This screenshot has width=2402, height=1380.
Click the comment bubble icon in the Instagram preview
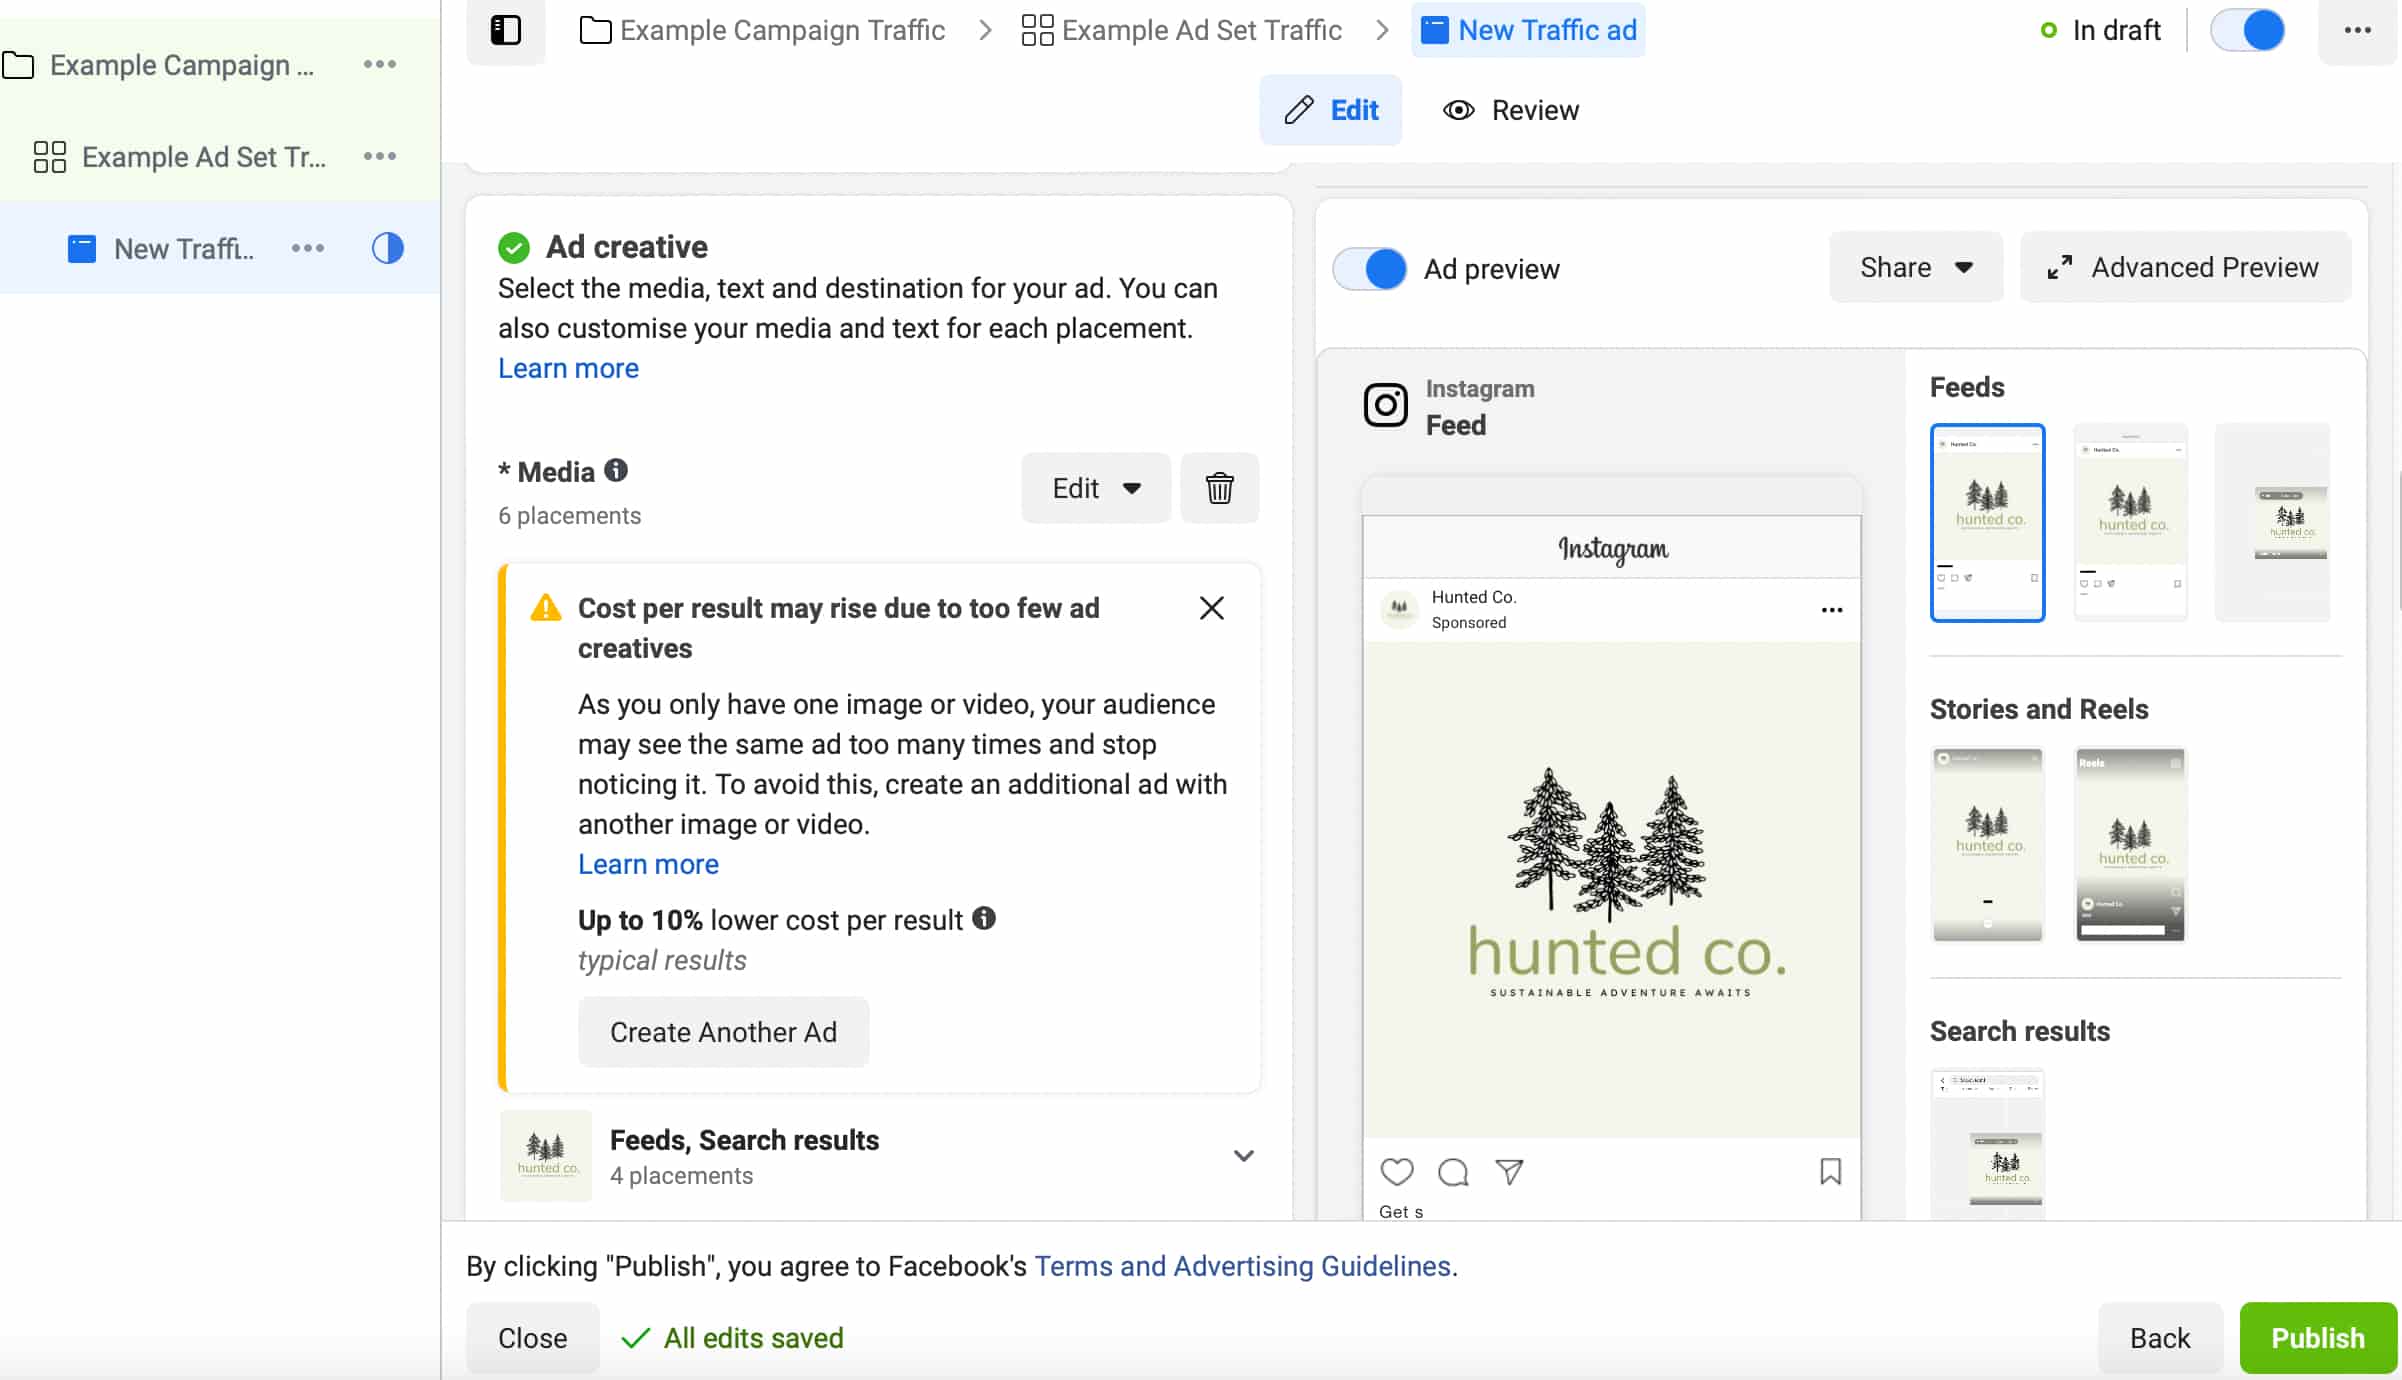pyautogui.click(x=1452, y=1172)
